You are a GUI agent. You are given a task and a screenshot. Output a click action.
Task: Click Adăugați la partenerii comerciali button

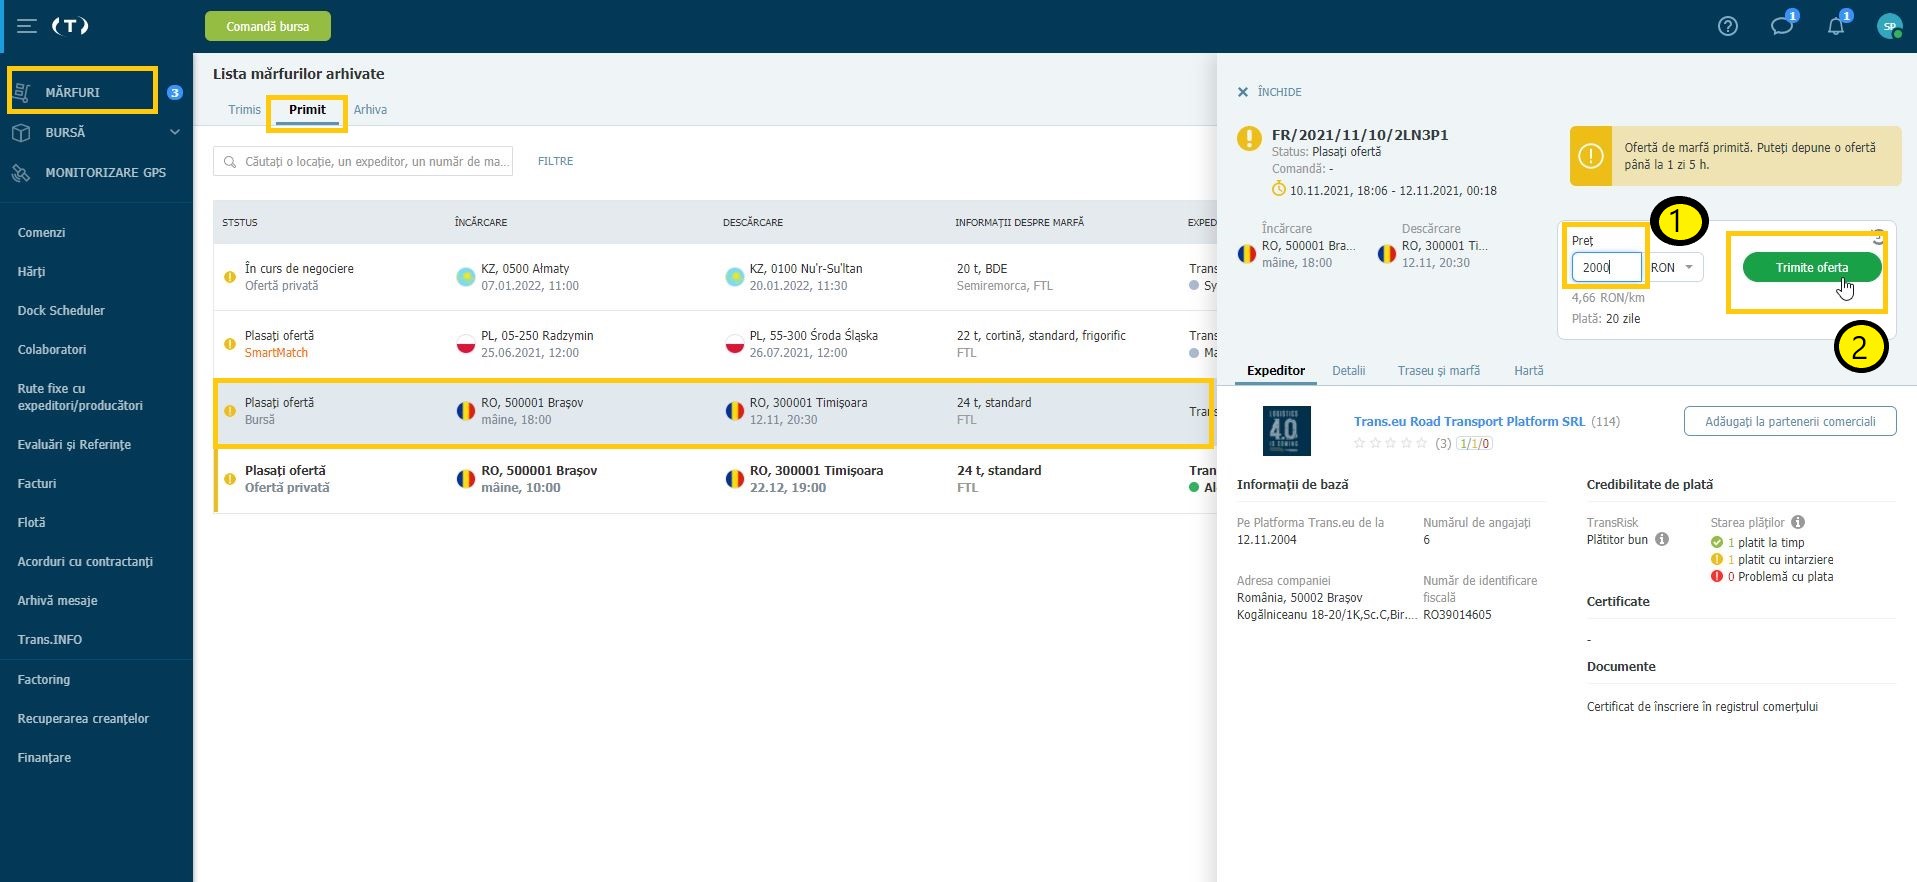pyautogui.click(x=1789, y=421)
